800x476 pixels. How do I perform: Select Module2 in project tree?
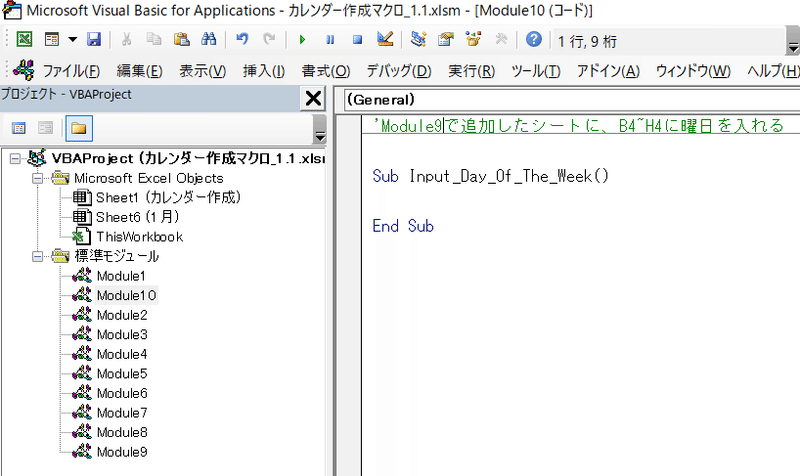tap(122, 315)
